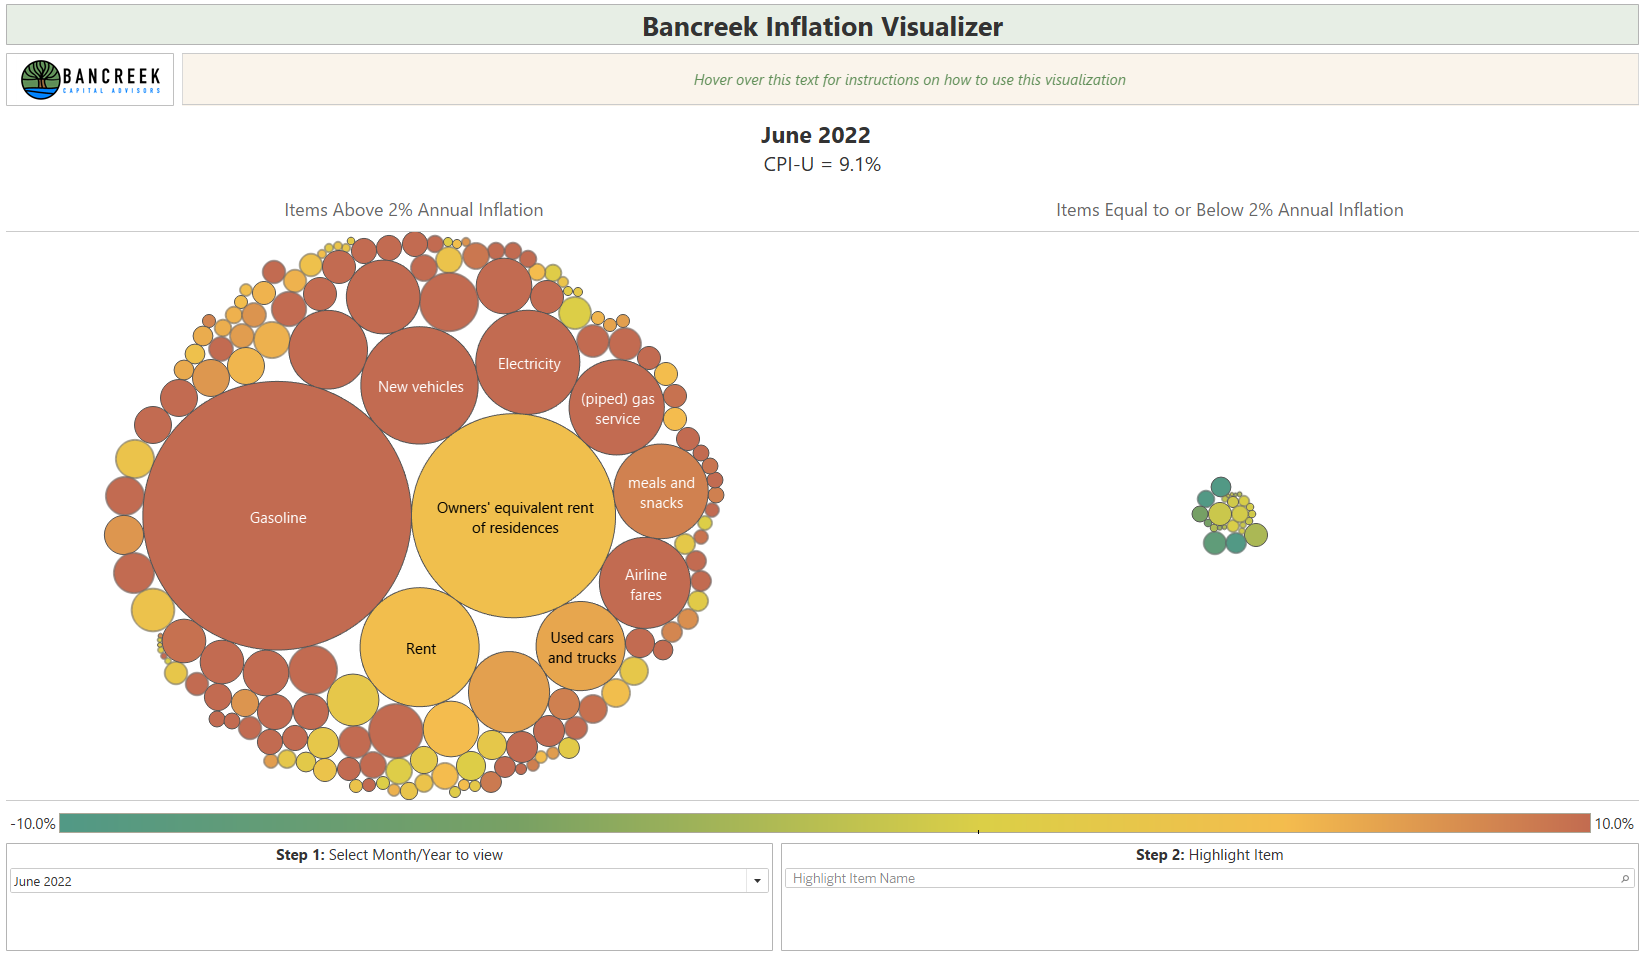Image resolution: width=1647 pixels, height=956 pixels.
Task: Click the Airline fares bubble
Action: (645, 585)
